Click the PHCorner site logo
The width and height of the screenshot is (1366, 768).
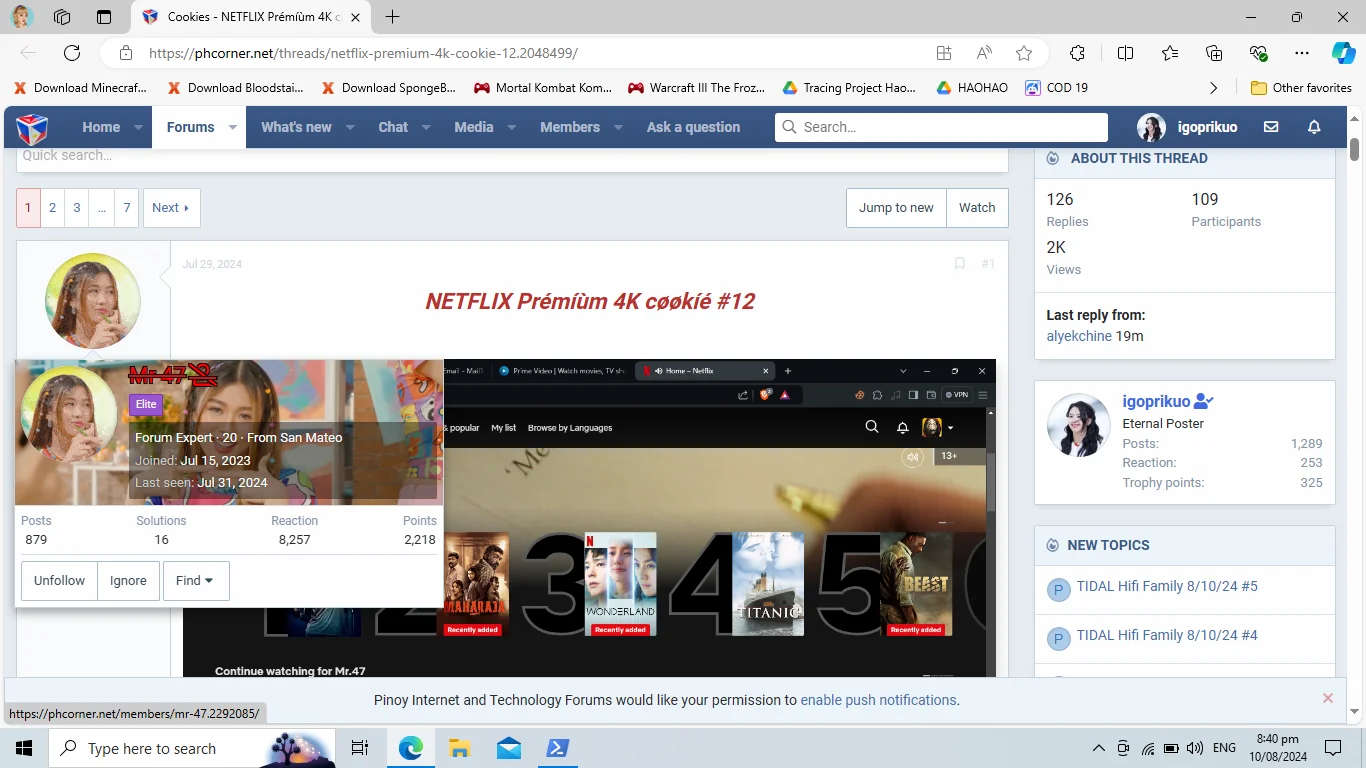click(x=32, y=128)
